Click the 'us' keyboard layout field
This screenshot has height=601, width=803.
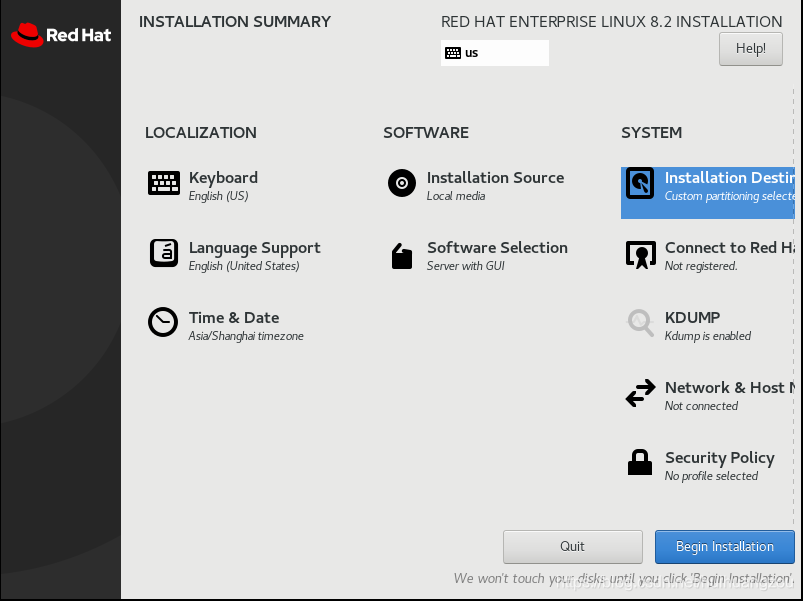coord(495,53)
